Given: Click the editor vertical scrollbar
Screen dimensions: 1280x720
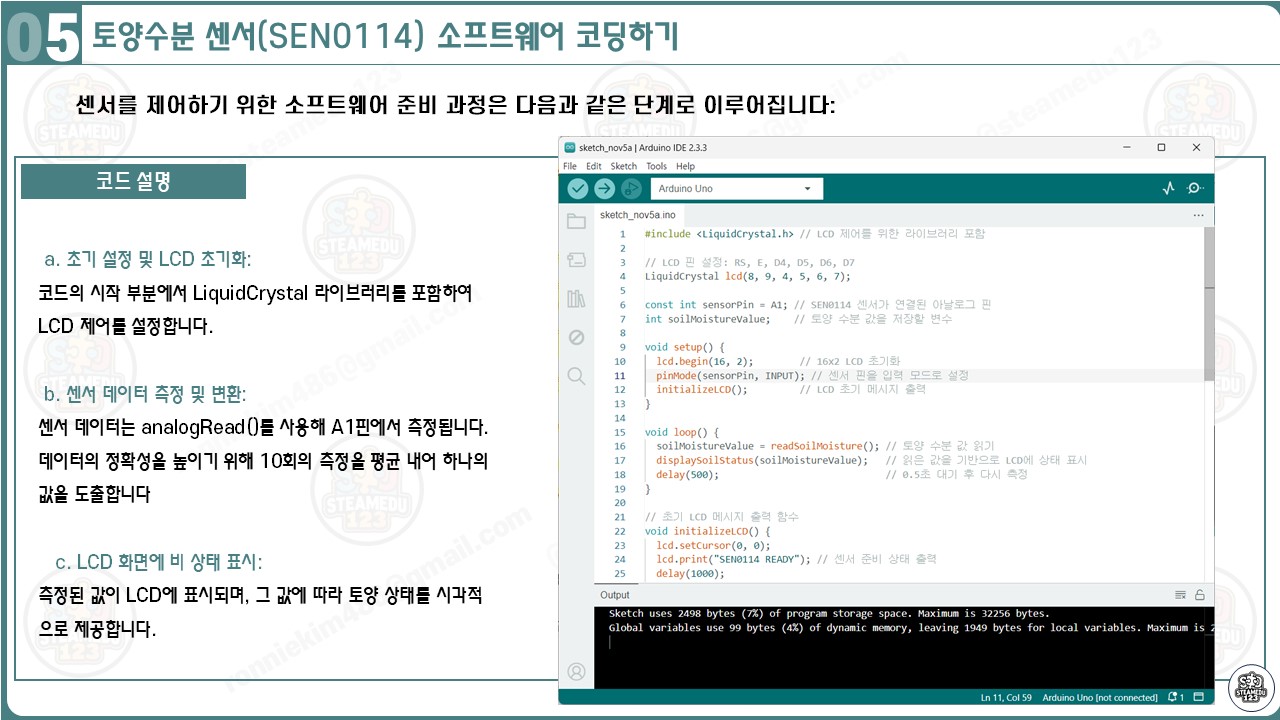Looking at the screenshot, I should point(1209,304).
